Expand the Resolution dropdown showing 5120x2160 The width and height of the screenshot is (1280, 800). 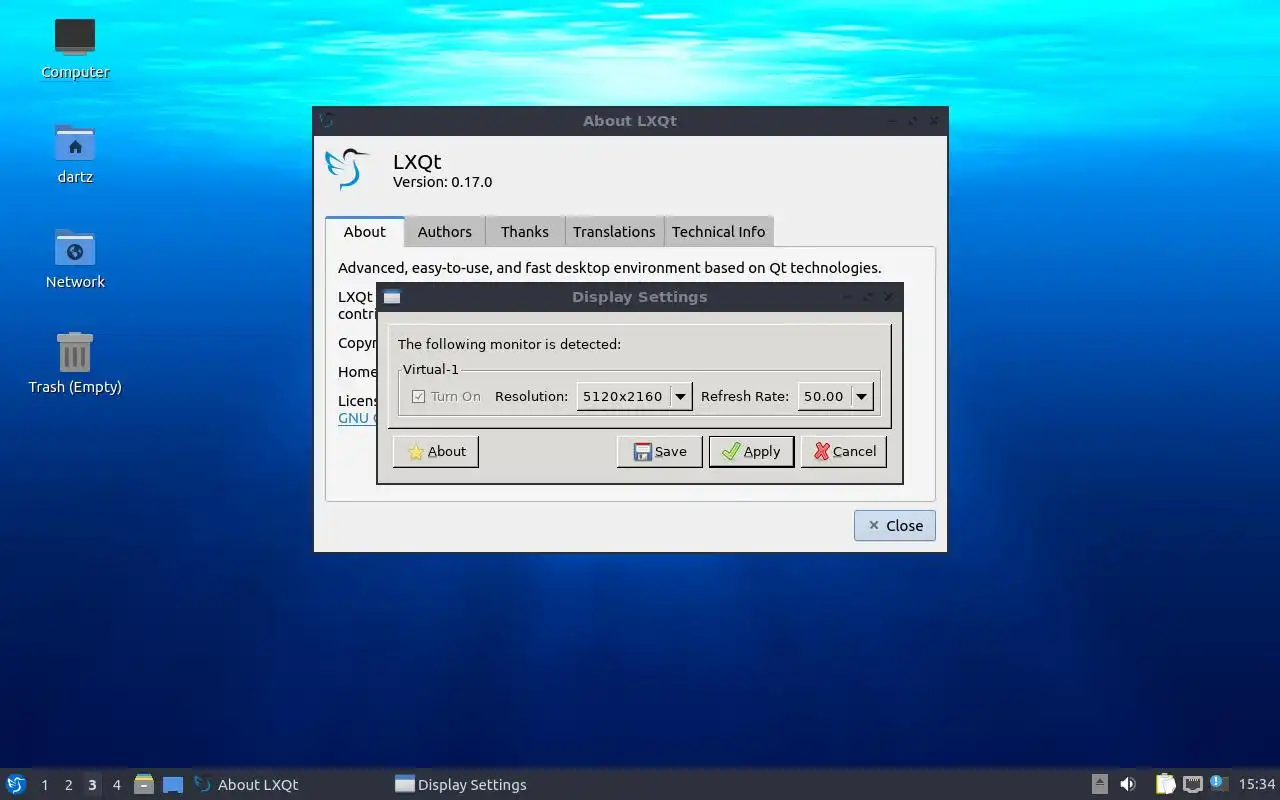[635, 396]
